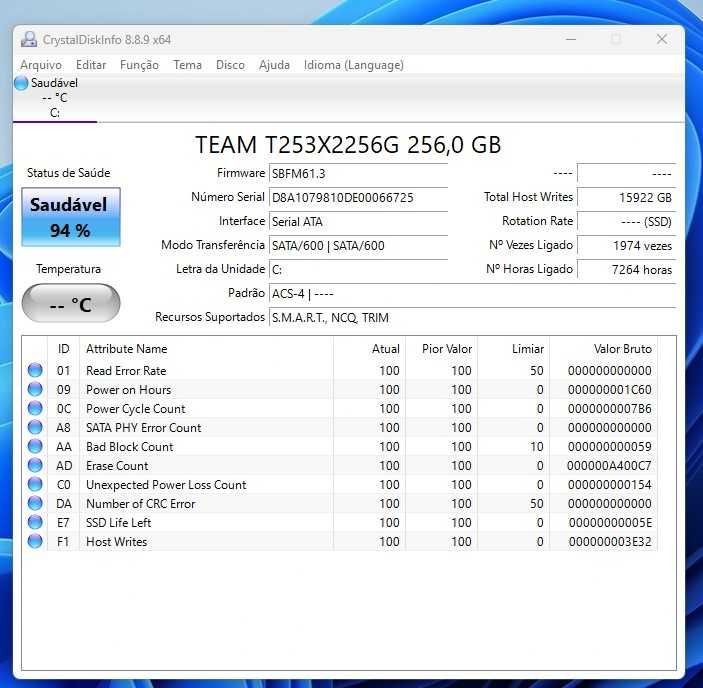Click the transfer mode field SATA/600 | SATA/600
Viewport: 703px width, 688px height.
point(358,246)
